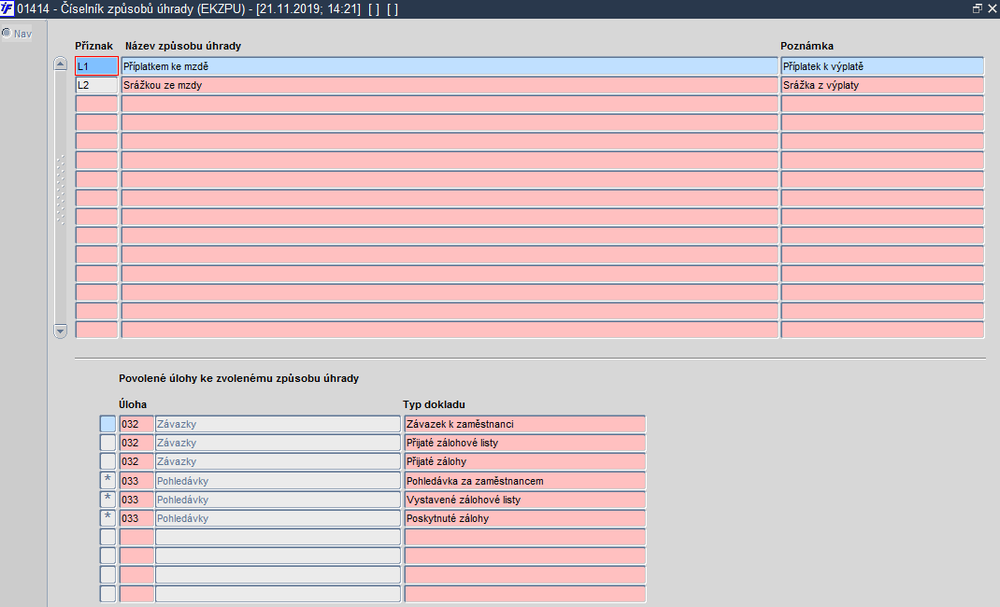This screenshot has width=1000, height=607.
Task: Toggle starred checkbox for Vystavené zálohové listy
Action: click(108, 499)
